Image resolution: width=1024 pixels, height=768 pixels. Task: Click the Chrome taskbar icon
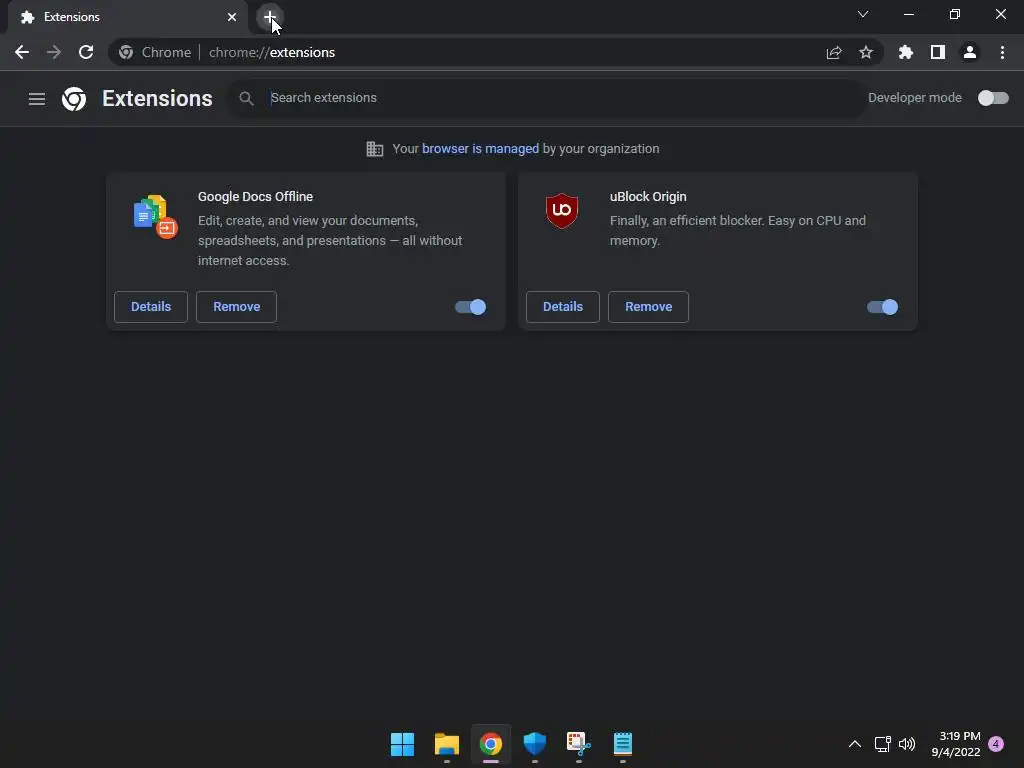coord(490,744)
